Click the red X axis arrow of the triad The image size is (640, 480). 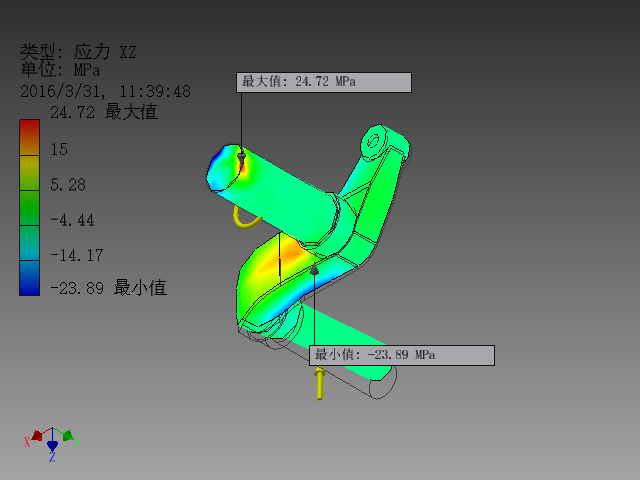[37, 435]
